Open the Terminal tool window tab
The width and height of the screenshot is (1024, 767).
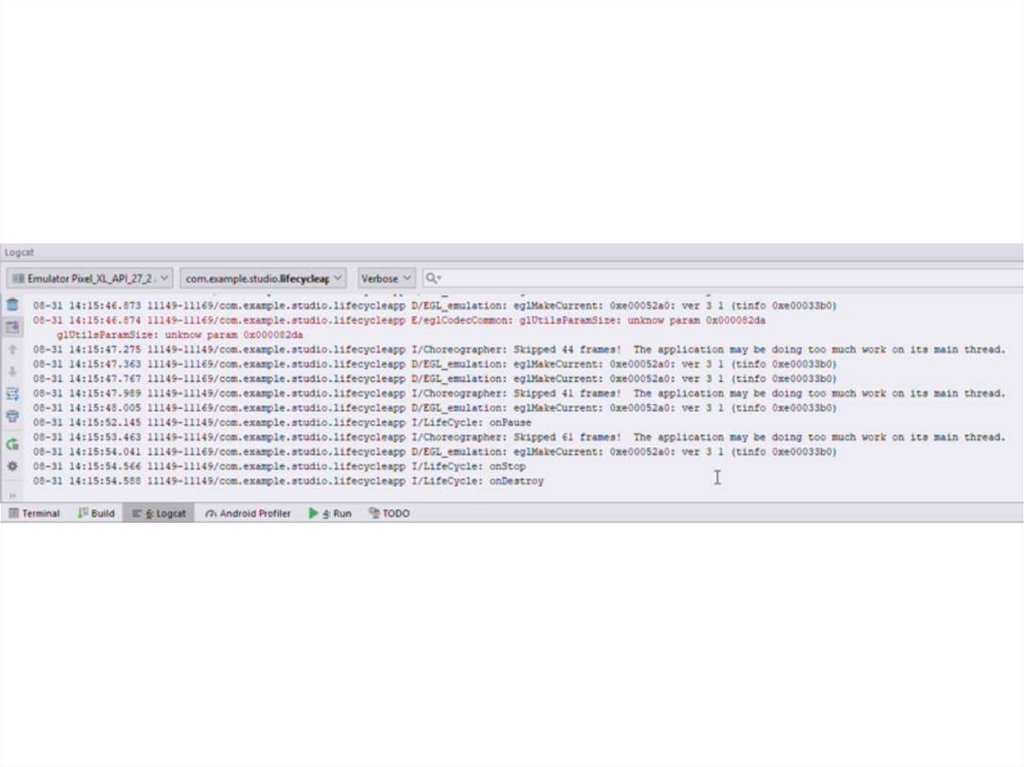click(34, 514)
